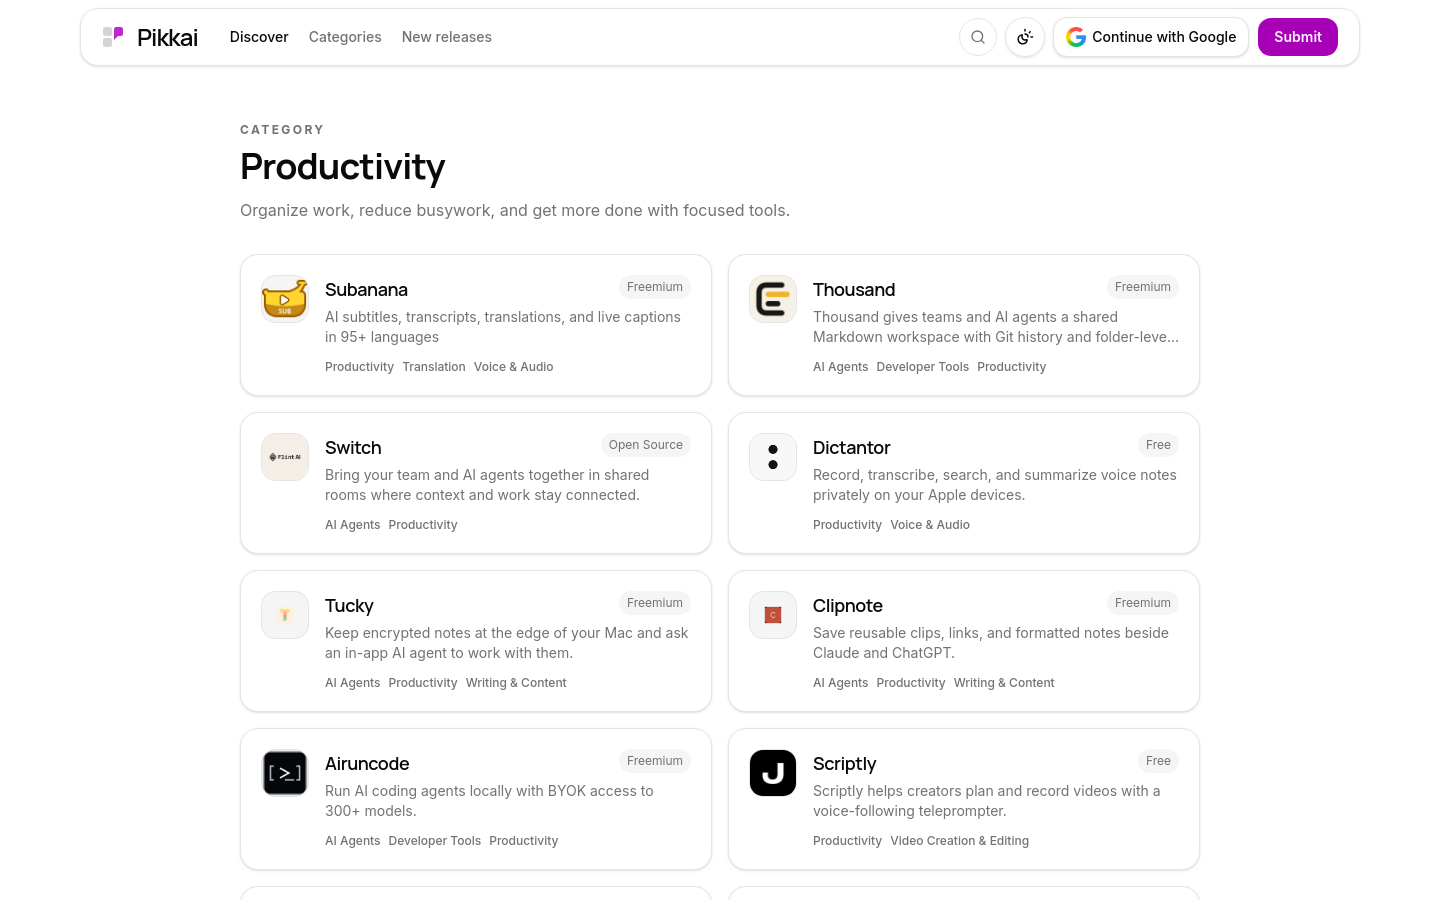Click Free badge on Dictantor card

tap(1158, 445)
